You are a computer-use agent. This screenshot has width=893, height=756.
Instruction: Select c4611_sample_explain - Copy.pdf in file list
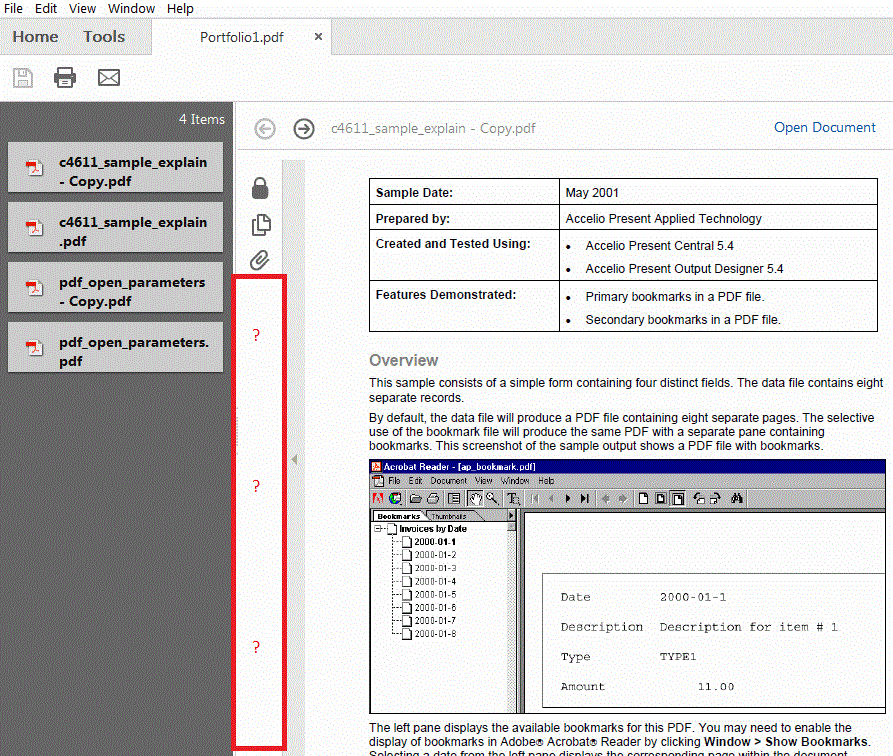pyautogui.click(x=115, y=167)
